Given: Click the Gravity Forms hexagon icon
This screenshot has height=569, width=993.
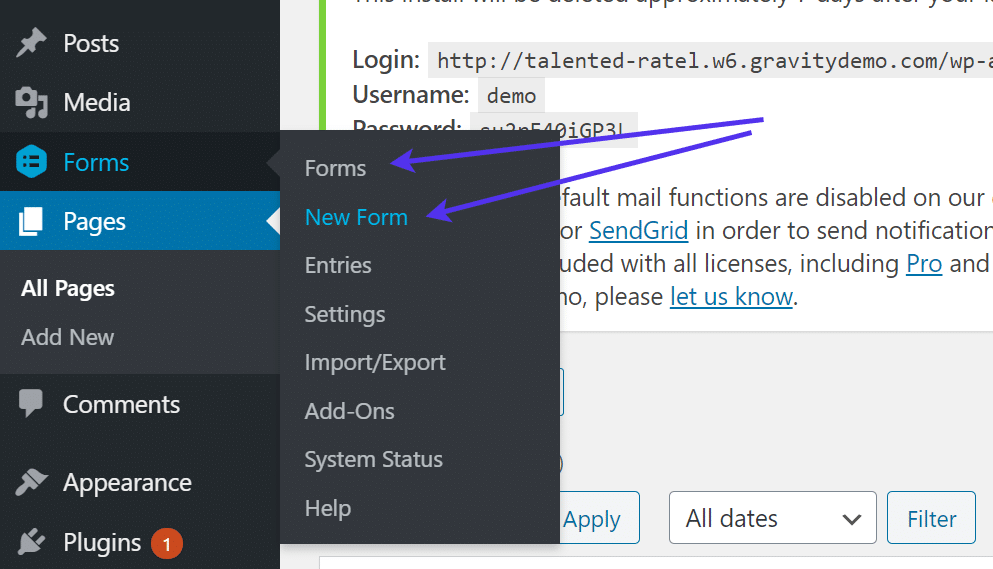Looking at the screenshot, I should point(32,162).
